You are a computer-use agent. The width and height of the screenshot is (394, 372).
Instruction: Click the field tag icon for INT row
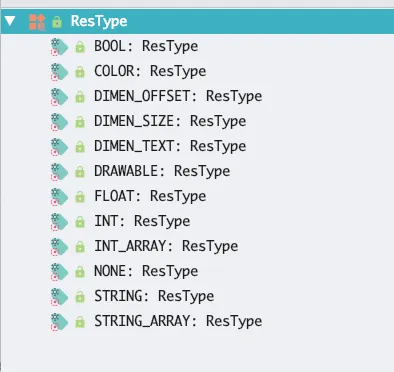pyautogui.click(x=59, y=222)
